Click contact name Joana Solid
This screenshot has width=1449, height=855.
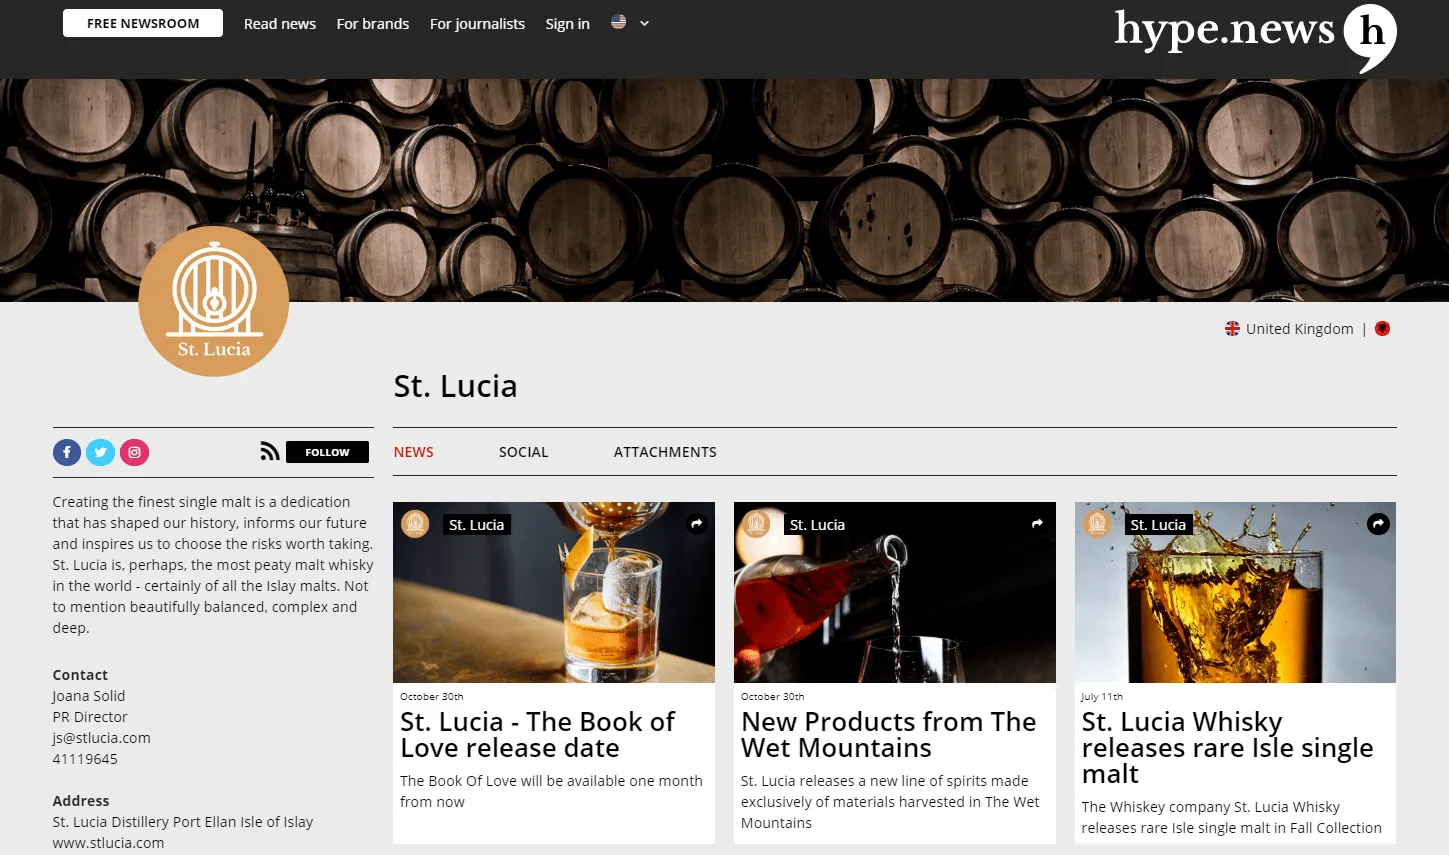click(x=89, y=696)
